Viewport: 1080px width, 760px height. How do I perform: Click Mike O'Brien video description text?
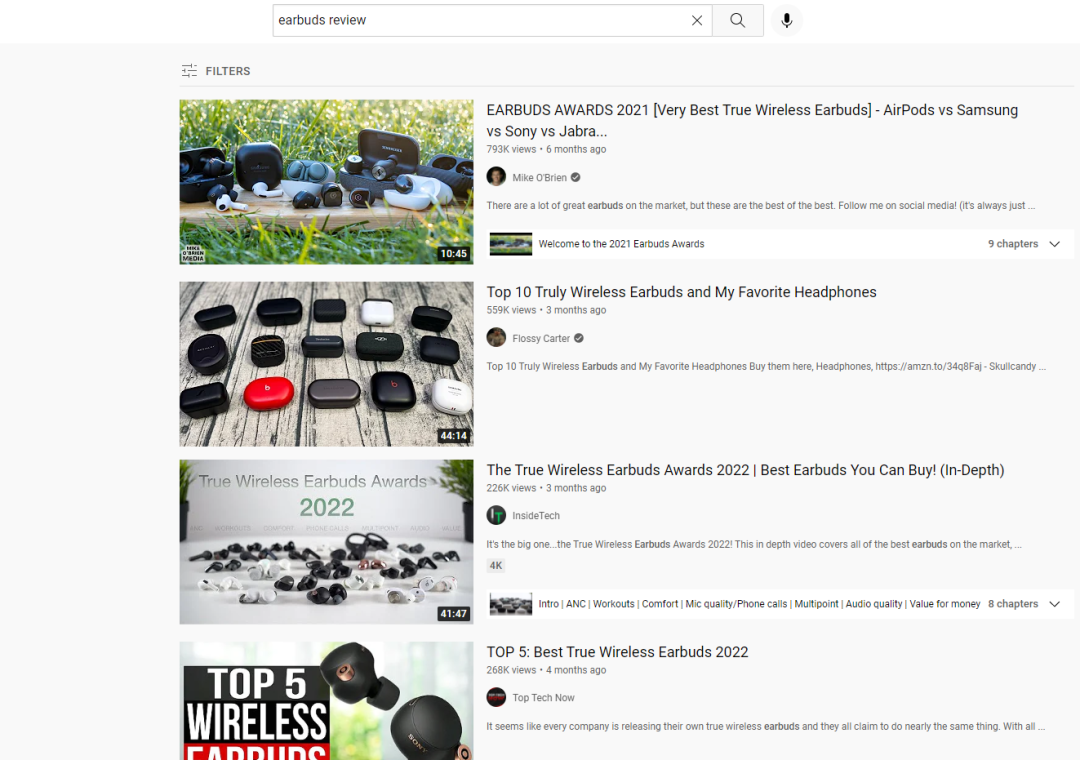click(760, 205)
